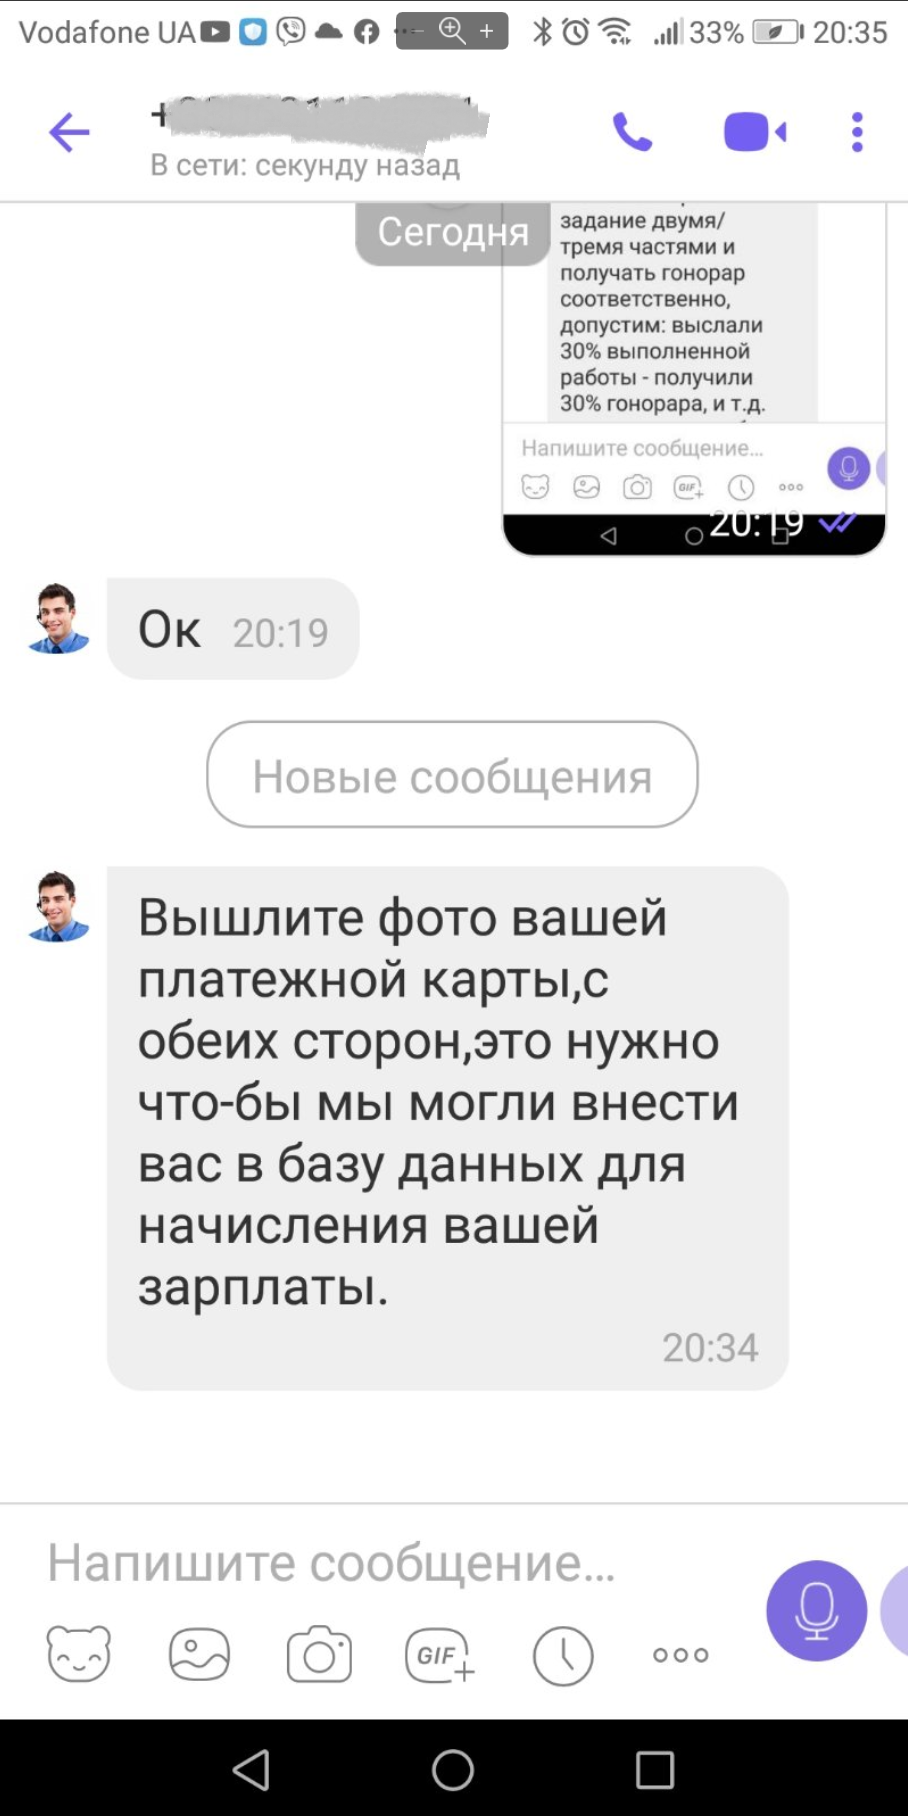The width and height of the screenshot is (908, 1816).
Task: Tap avatar beside the payment card message
Action: 58,906
